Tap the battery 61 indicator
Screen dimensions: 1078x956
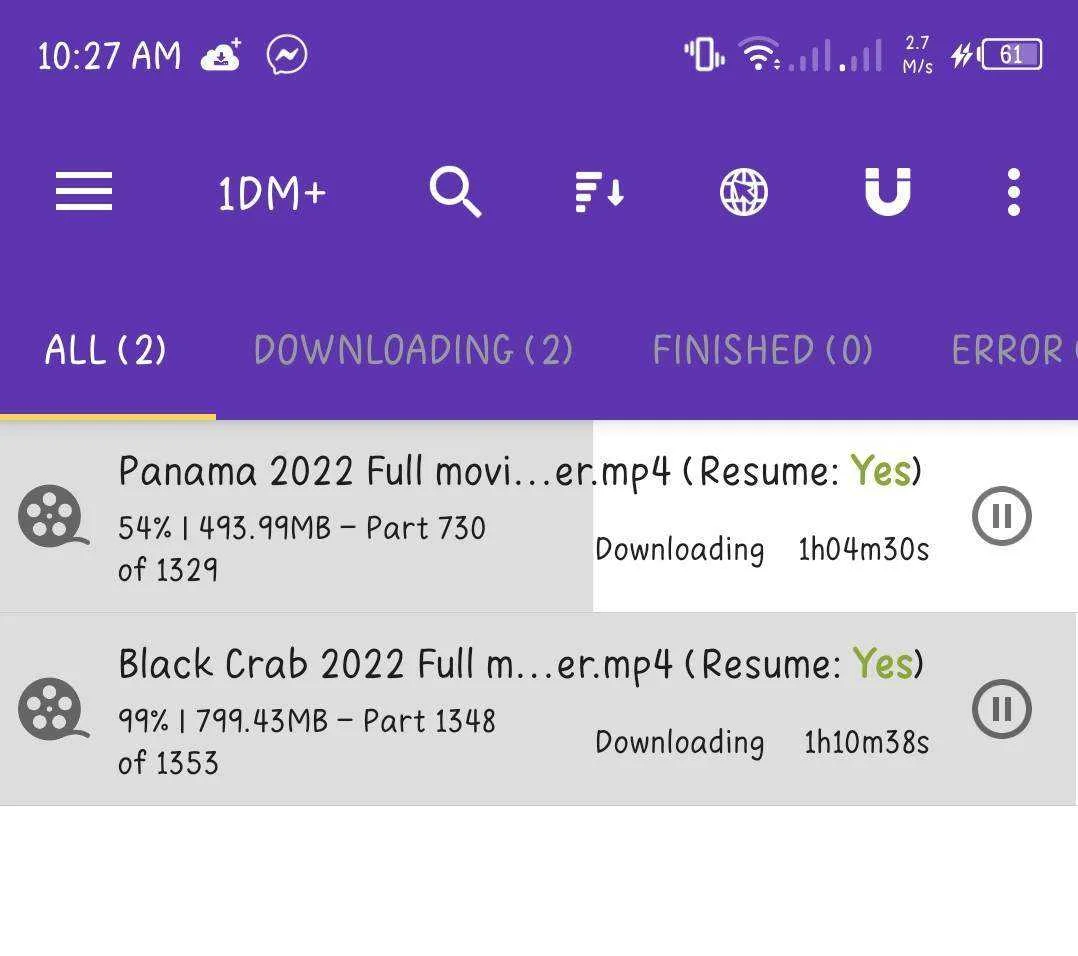pyautogui.click(x=1010, y=55)
